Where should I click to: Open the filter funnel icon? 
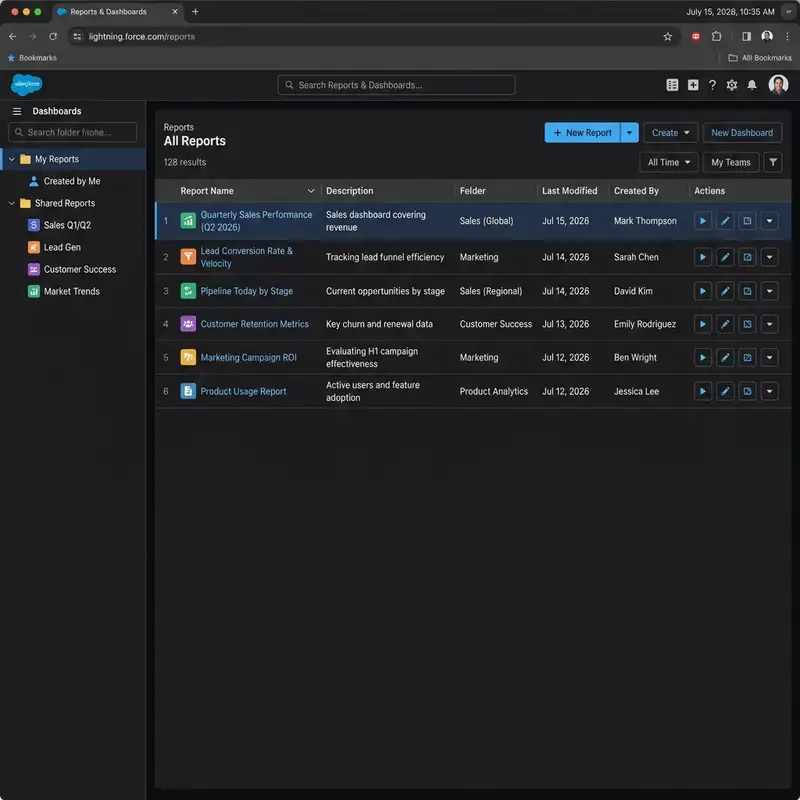pyautogui.click(x=773, y=162)
